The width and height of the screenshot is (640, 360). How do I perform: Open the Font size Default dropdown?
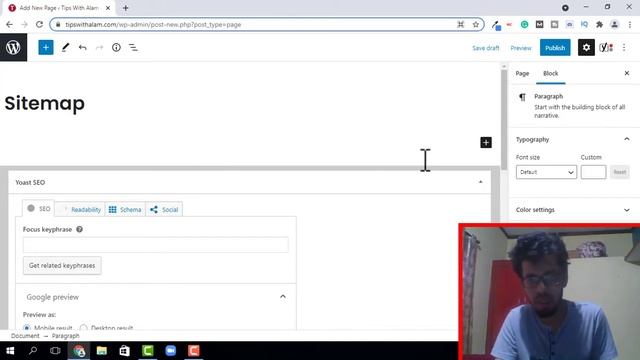pyautogui.click(x=546, y=172)
